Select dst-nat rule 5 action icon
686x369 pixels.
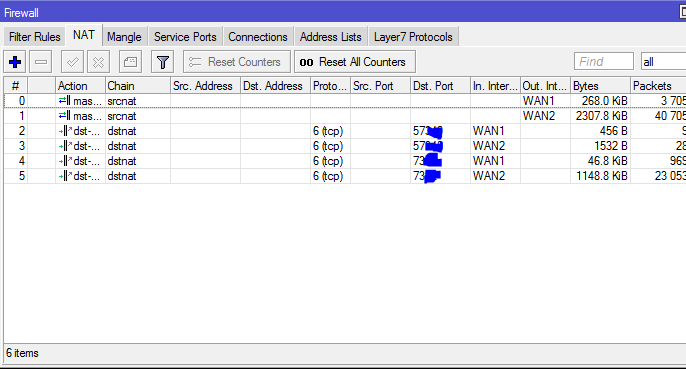(x=65, y=176)
